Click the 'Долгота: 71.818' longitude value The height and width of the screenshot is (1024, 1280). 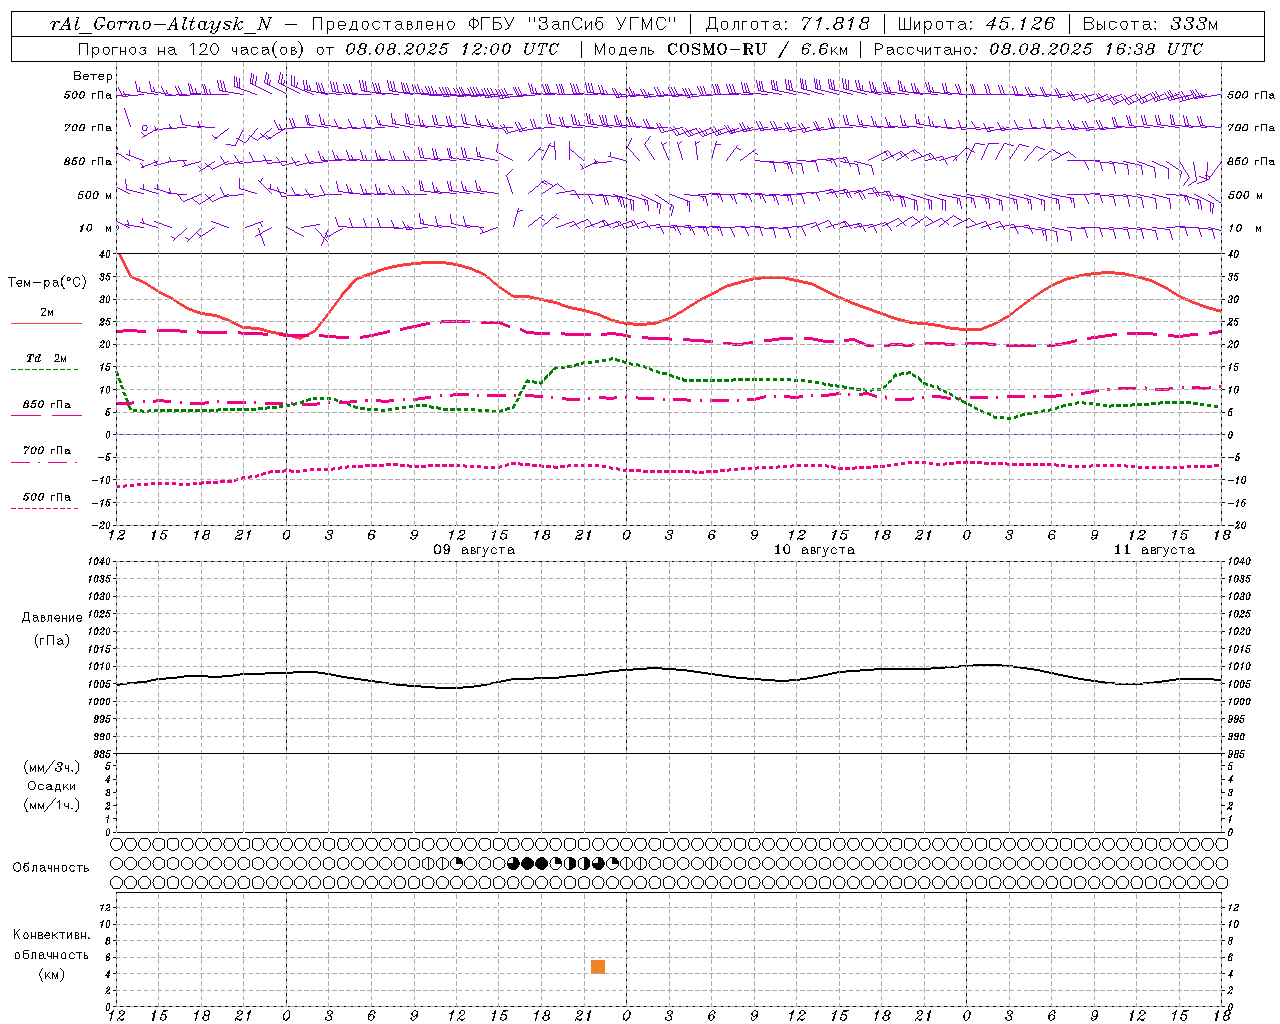point(788,24)
